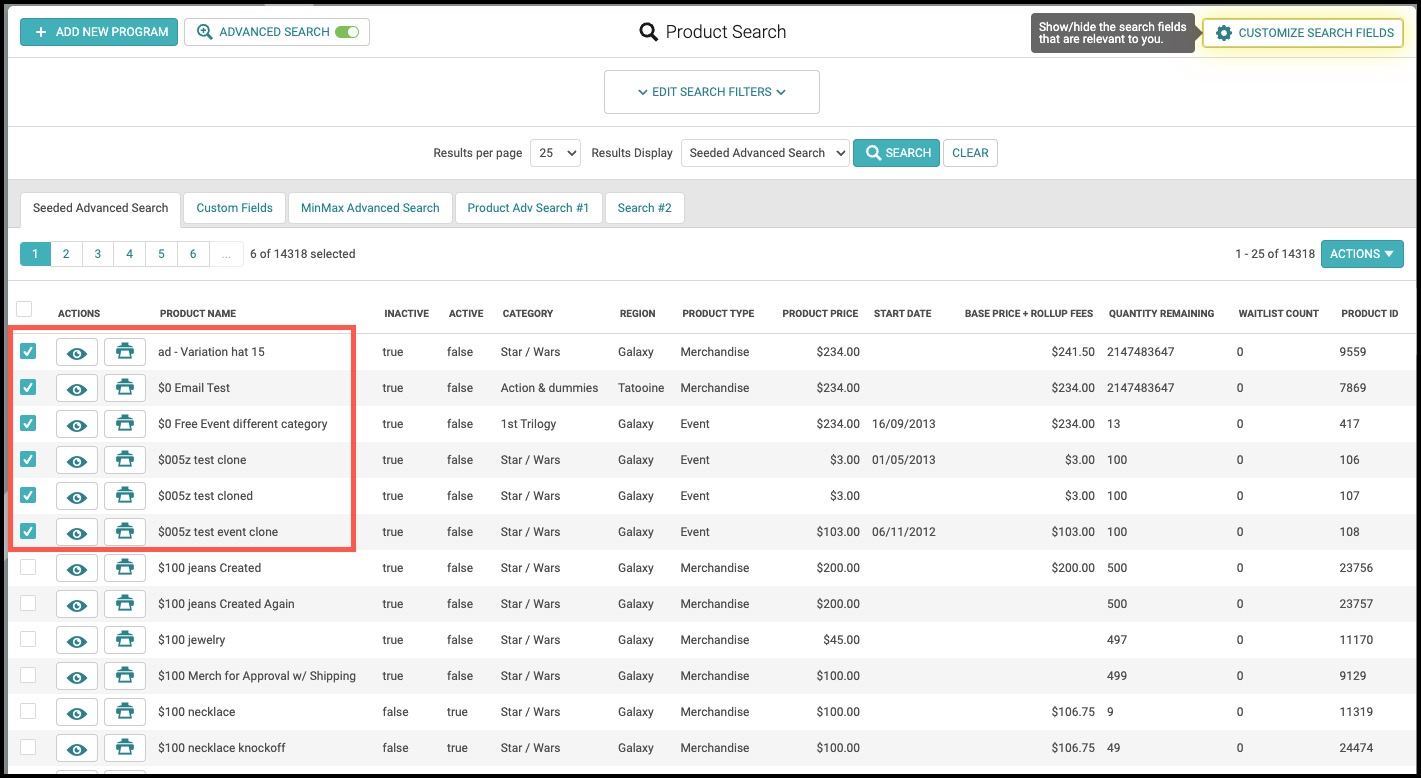
Task: Go to results page 2
Action: click(x=66, y=254)
